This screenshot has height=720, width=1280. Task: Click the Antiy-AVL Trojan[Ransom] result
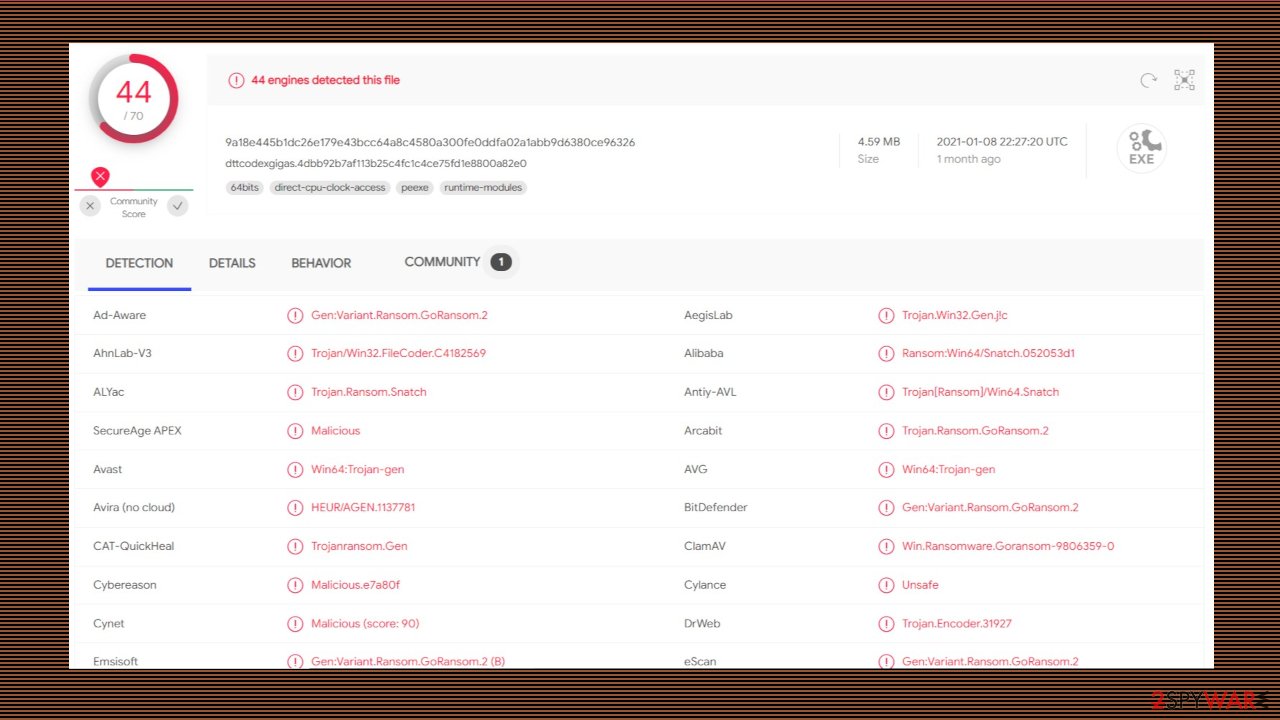click(980, 392)
